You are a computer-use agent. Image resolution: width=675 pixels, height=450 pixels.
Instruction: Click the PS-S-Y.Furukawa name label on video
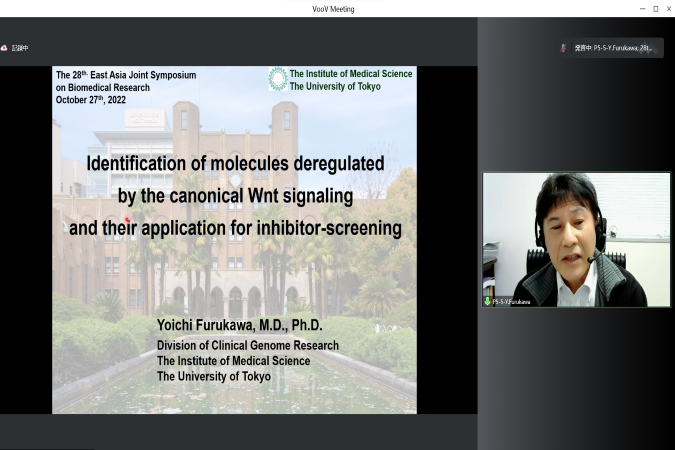tap(511, 302)
